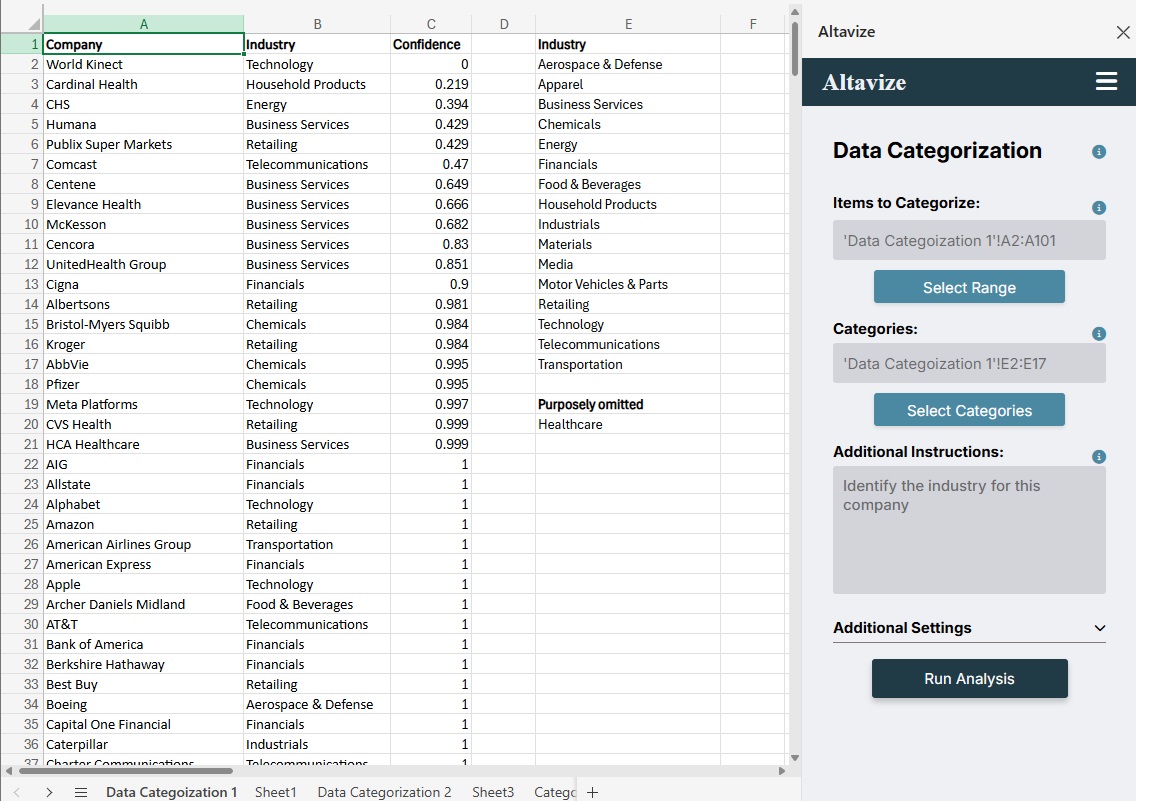The image size is (1152, 801).
Task: Open the Data Categoization 2 sheet tab
Action: point(384,792)
